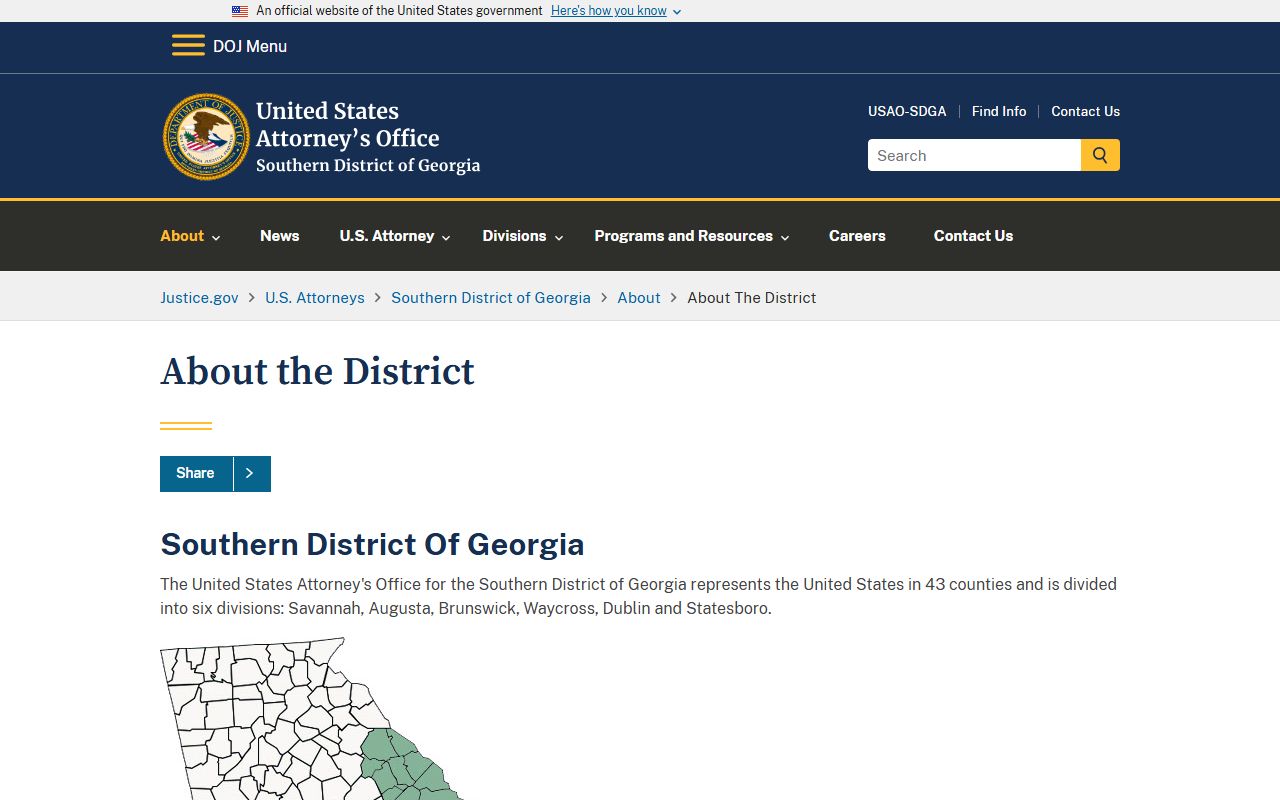Click the US flag icon in banner
Viewport: 1280px width, 800px height.
point(240,11)
